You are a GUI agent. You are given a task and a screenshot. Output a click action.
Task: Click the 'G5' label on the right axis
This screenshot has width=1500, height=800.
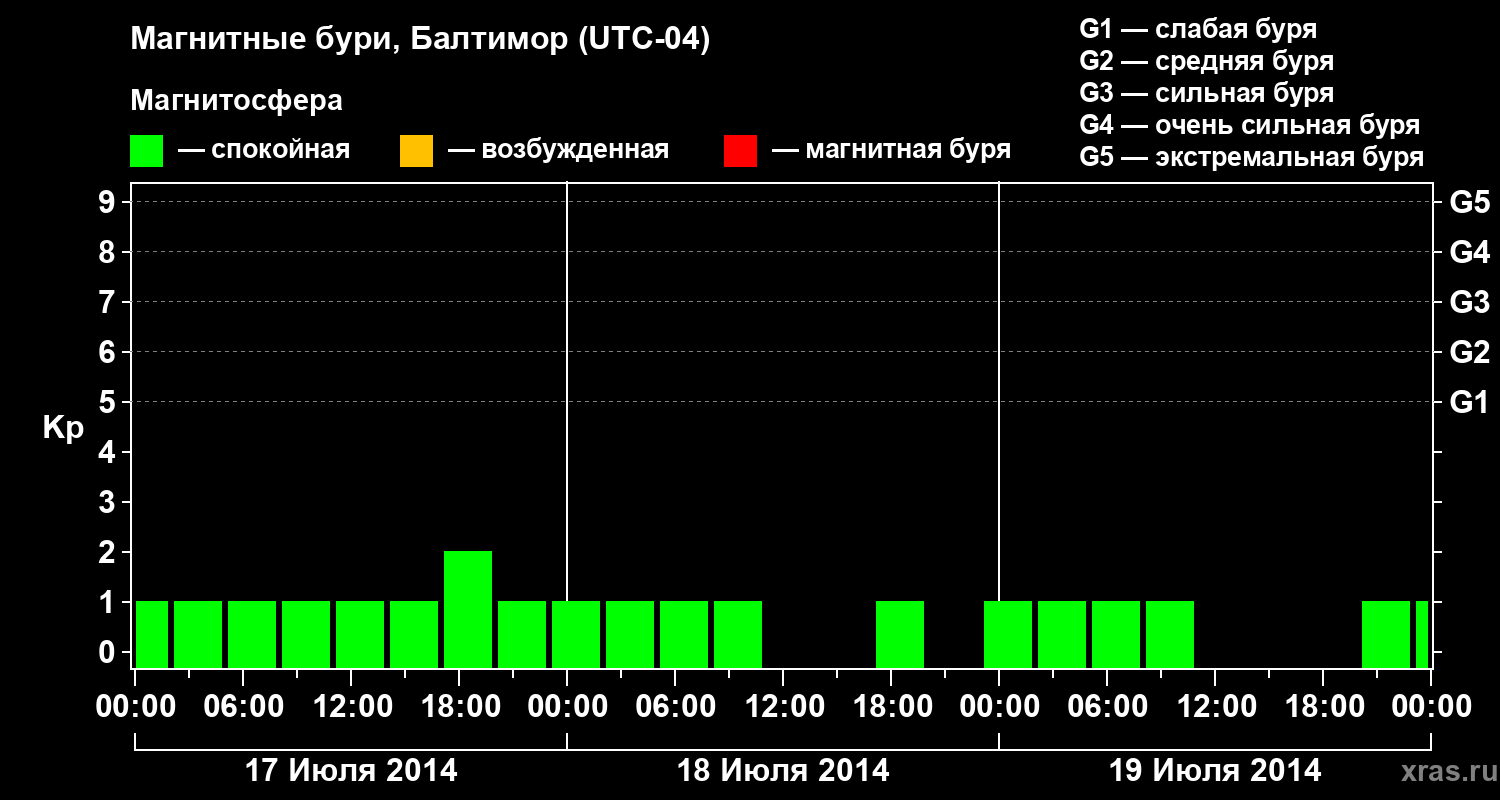pos(1470,202)
